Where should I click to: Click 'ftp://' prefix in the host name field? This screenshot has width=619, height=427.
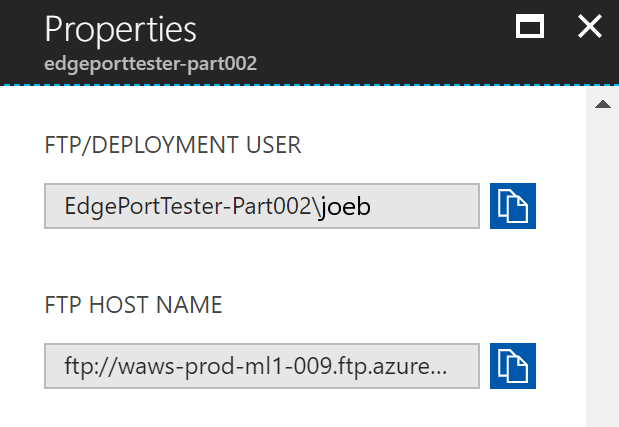point(91,367)
